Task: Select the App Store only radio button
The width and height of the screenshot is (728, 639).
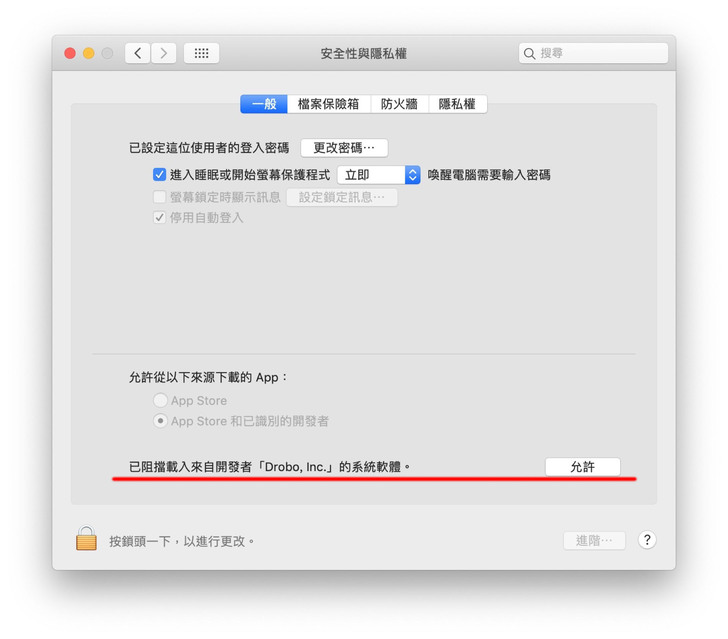Action: click(x=160, y=400)
